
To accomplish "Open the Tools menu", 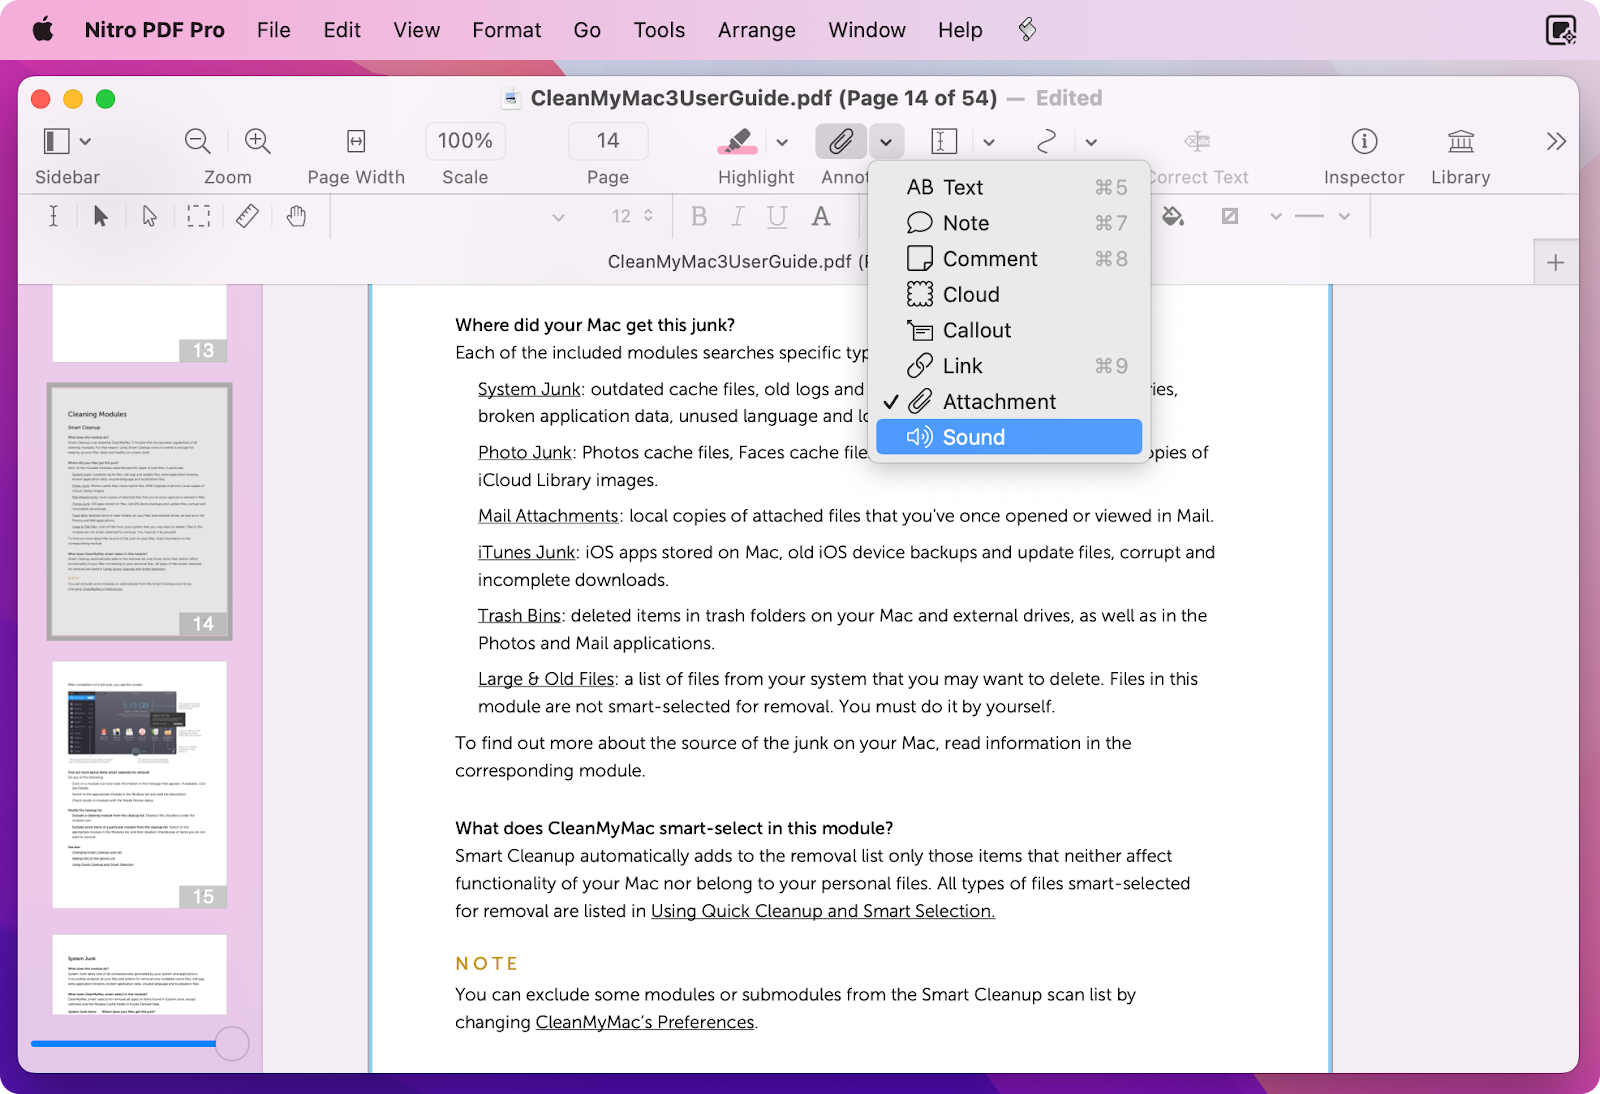I will point(659,30).
